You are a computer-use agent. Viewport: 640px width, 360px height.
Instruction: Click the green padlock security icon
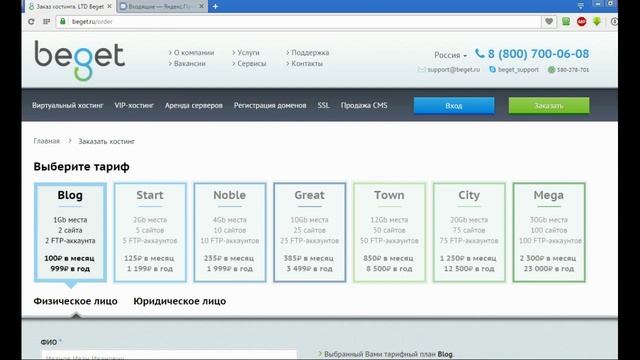pyautogui.click(x=62, y=21)
